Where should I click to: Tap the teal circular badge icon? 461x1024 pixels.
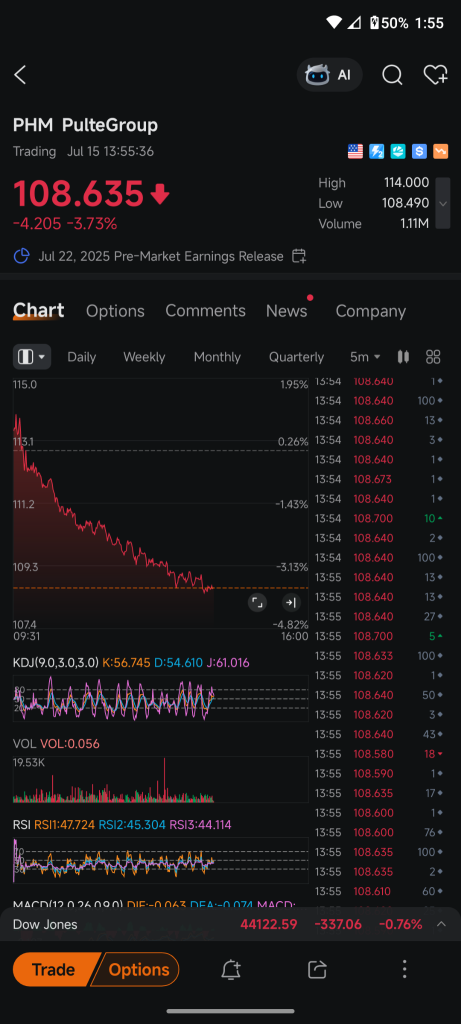(398, 152)
